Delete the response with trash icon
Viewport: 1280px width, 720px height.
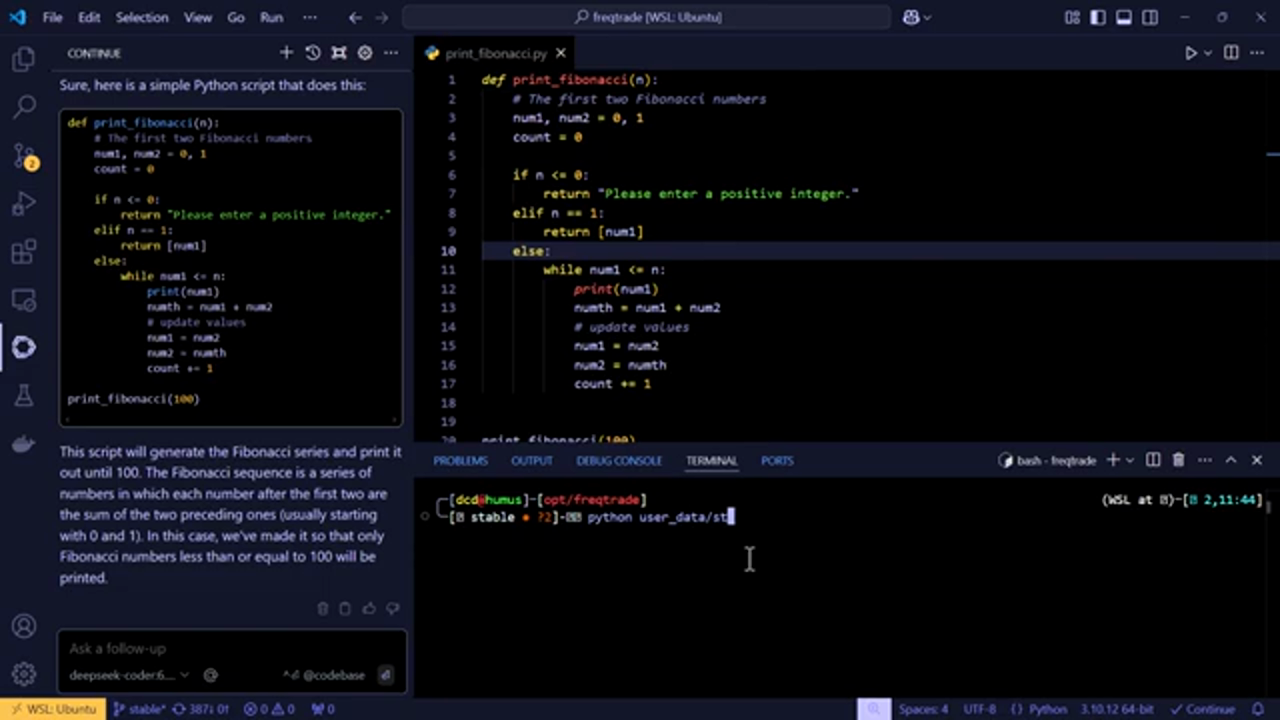click(323, 608)
